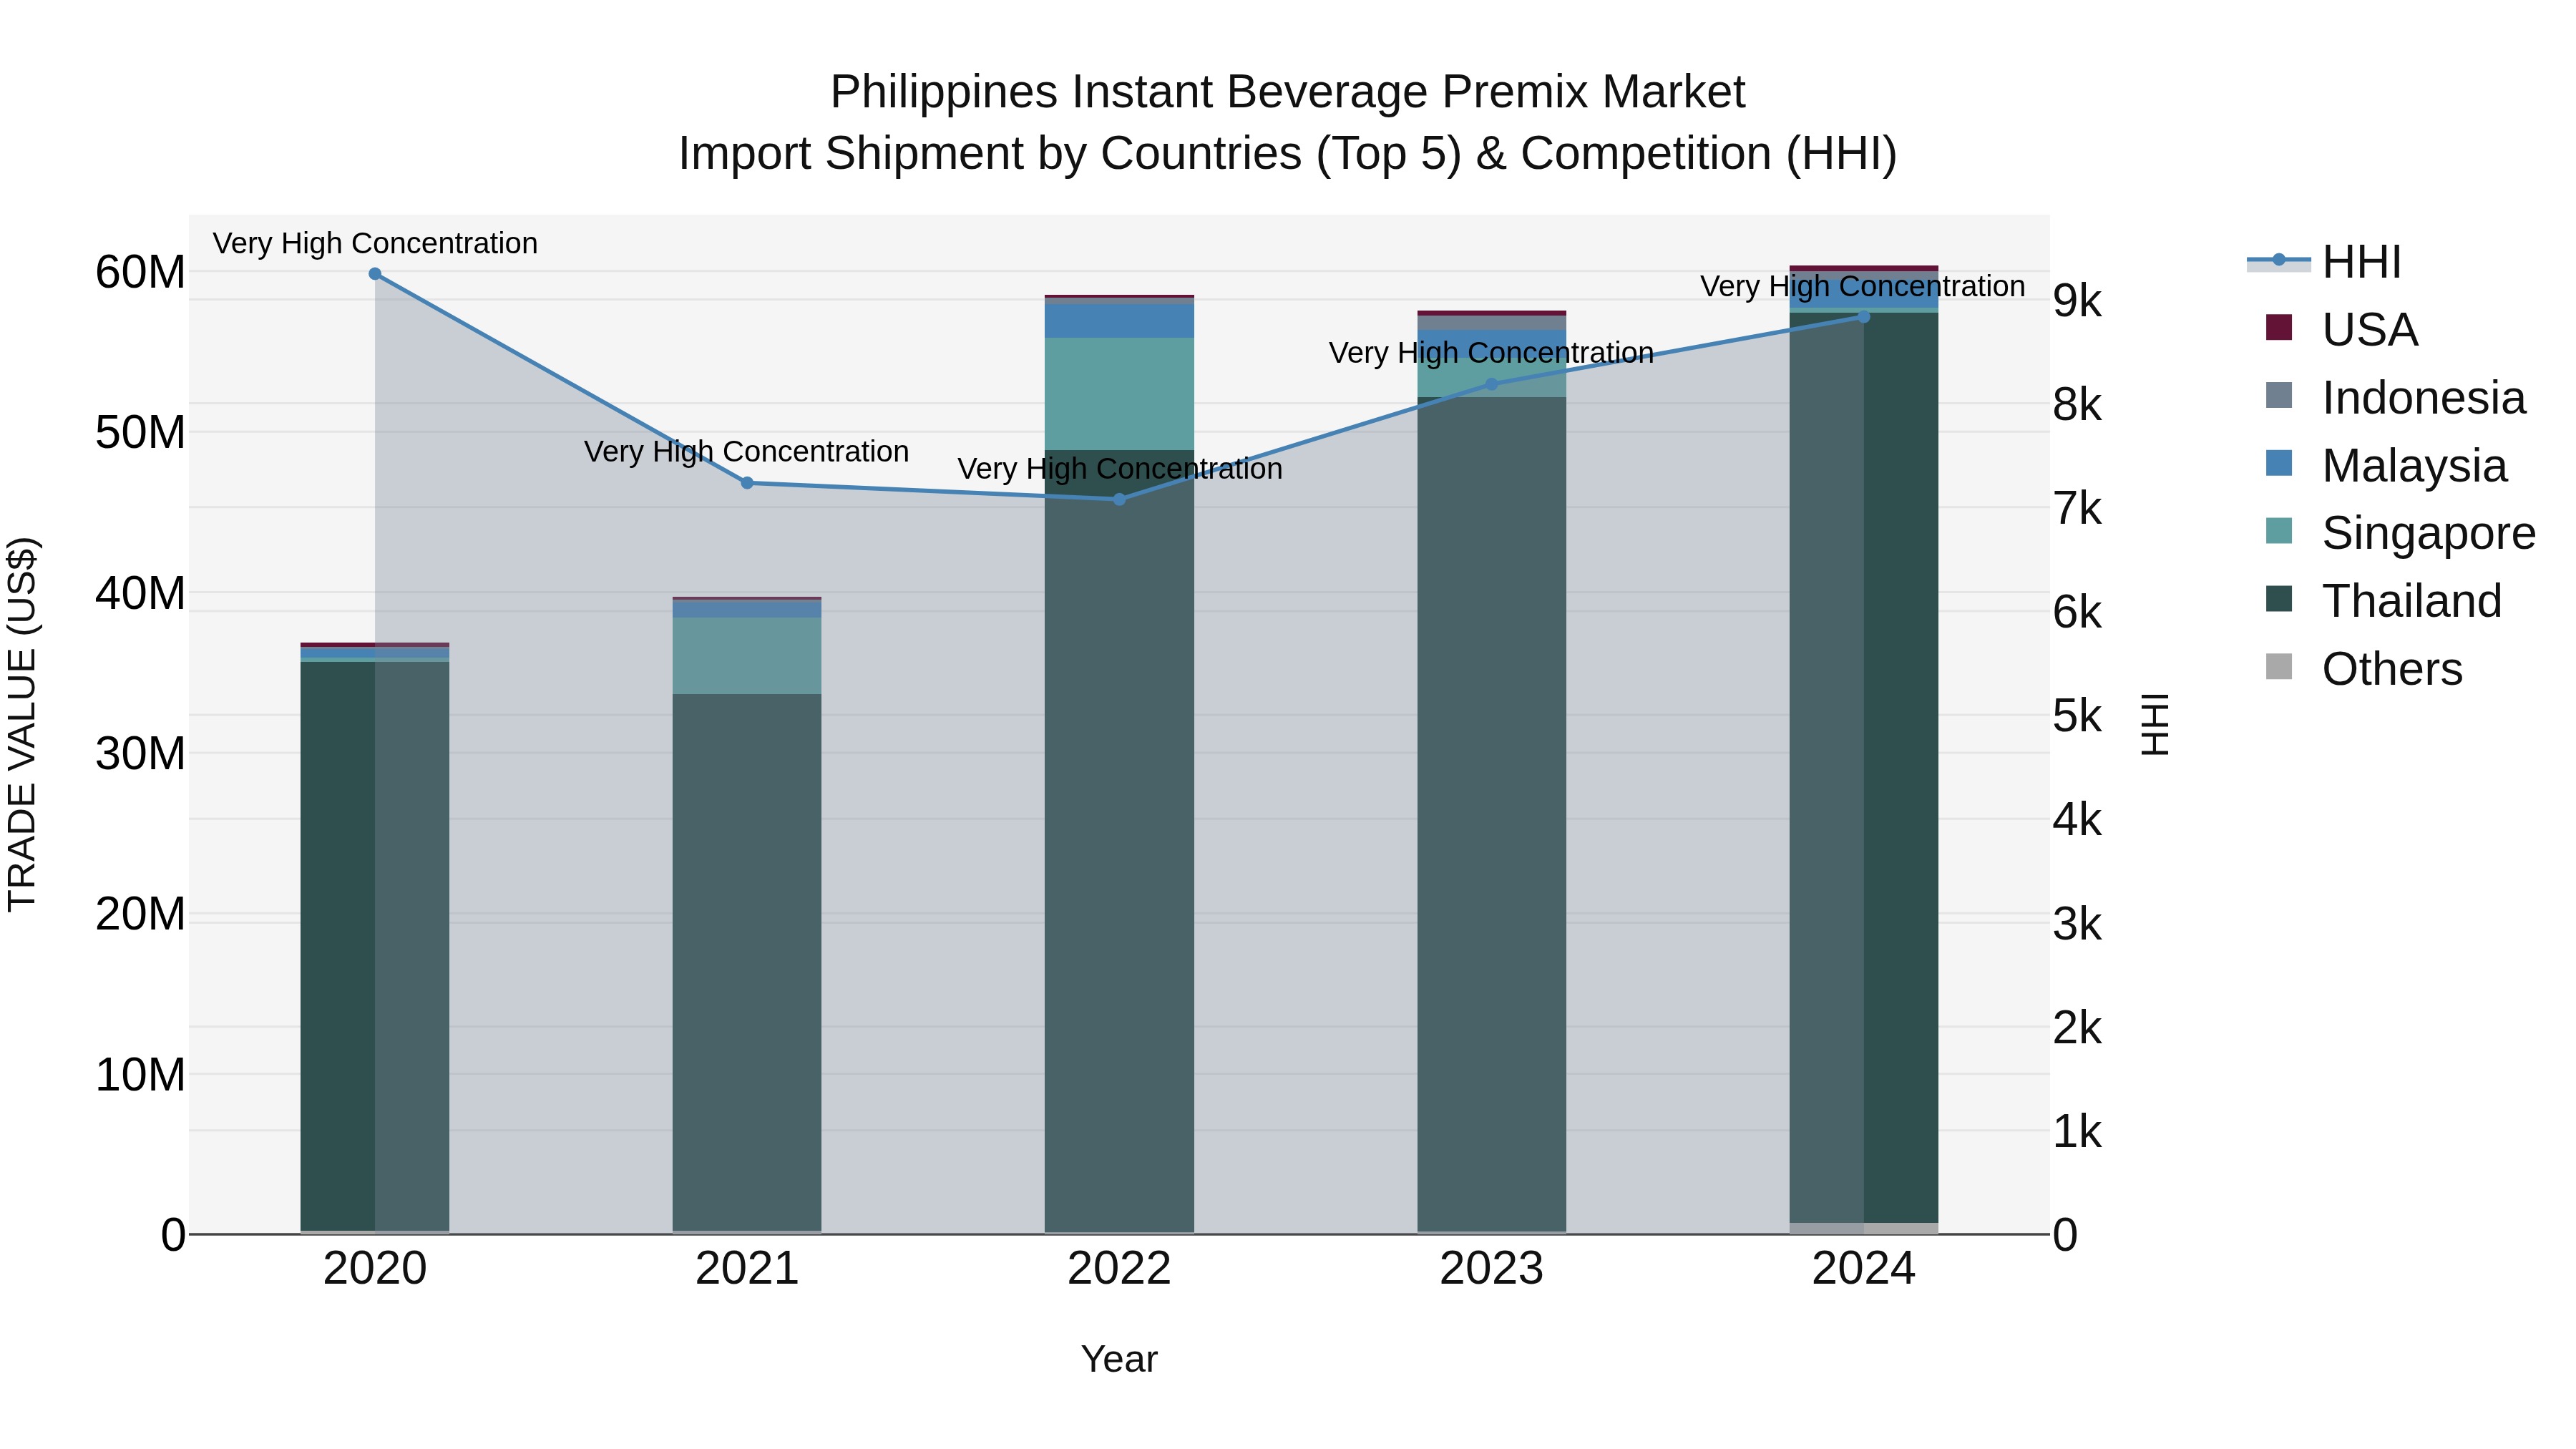Click the 60M trade value tick label

pos(140,272)
